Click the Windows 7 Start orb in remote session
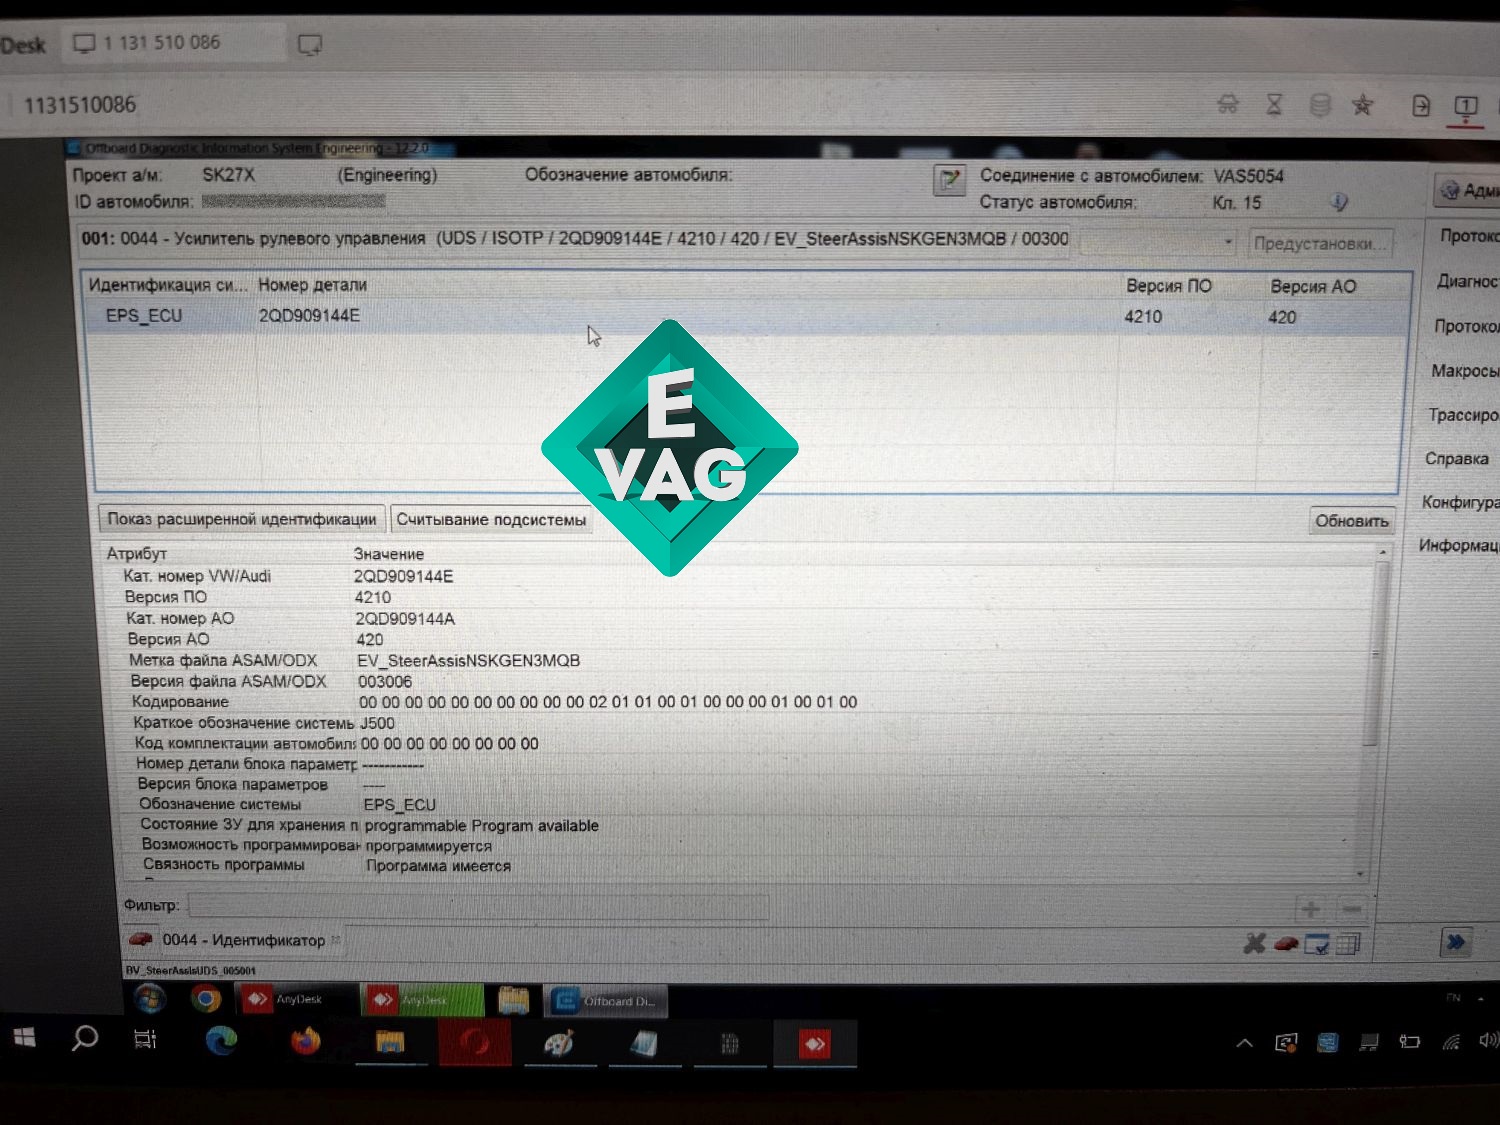 150,998
